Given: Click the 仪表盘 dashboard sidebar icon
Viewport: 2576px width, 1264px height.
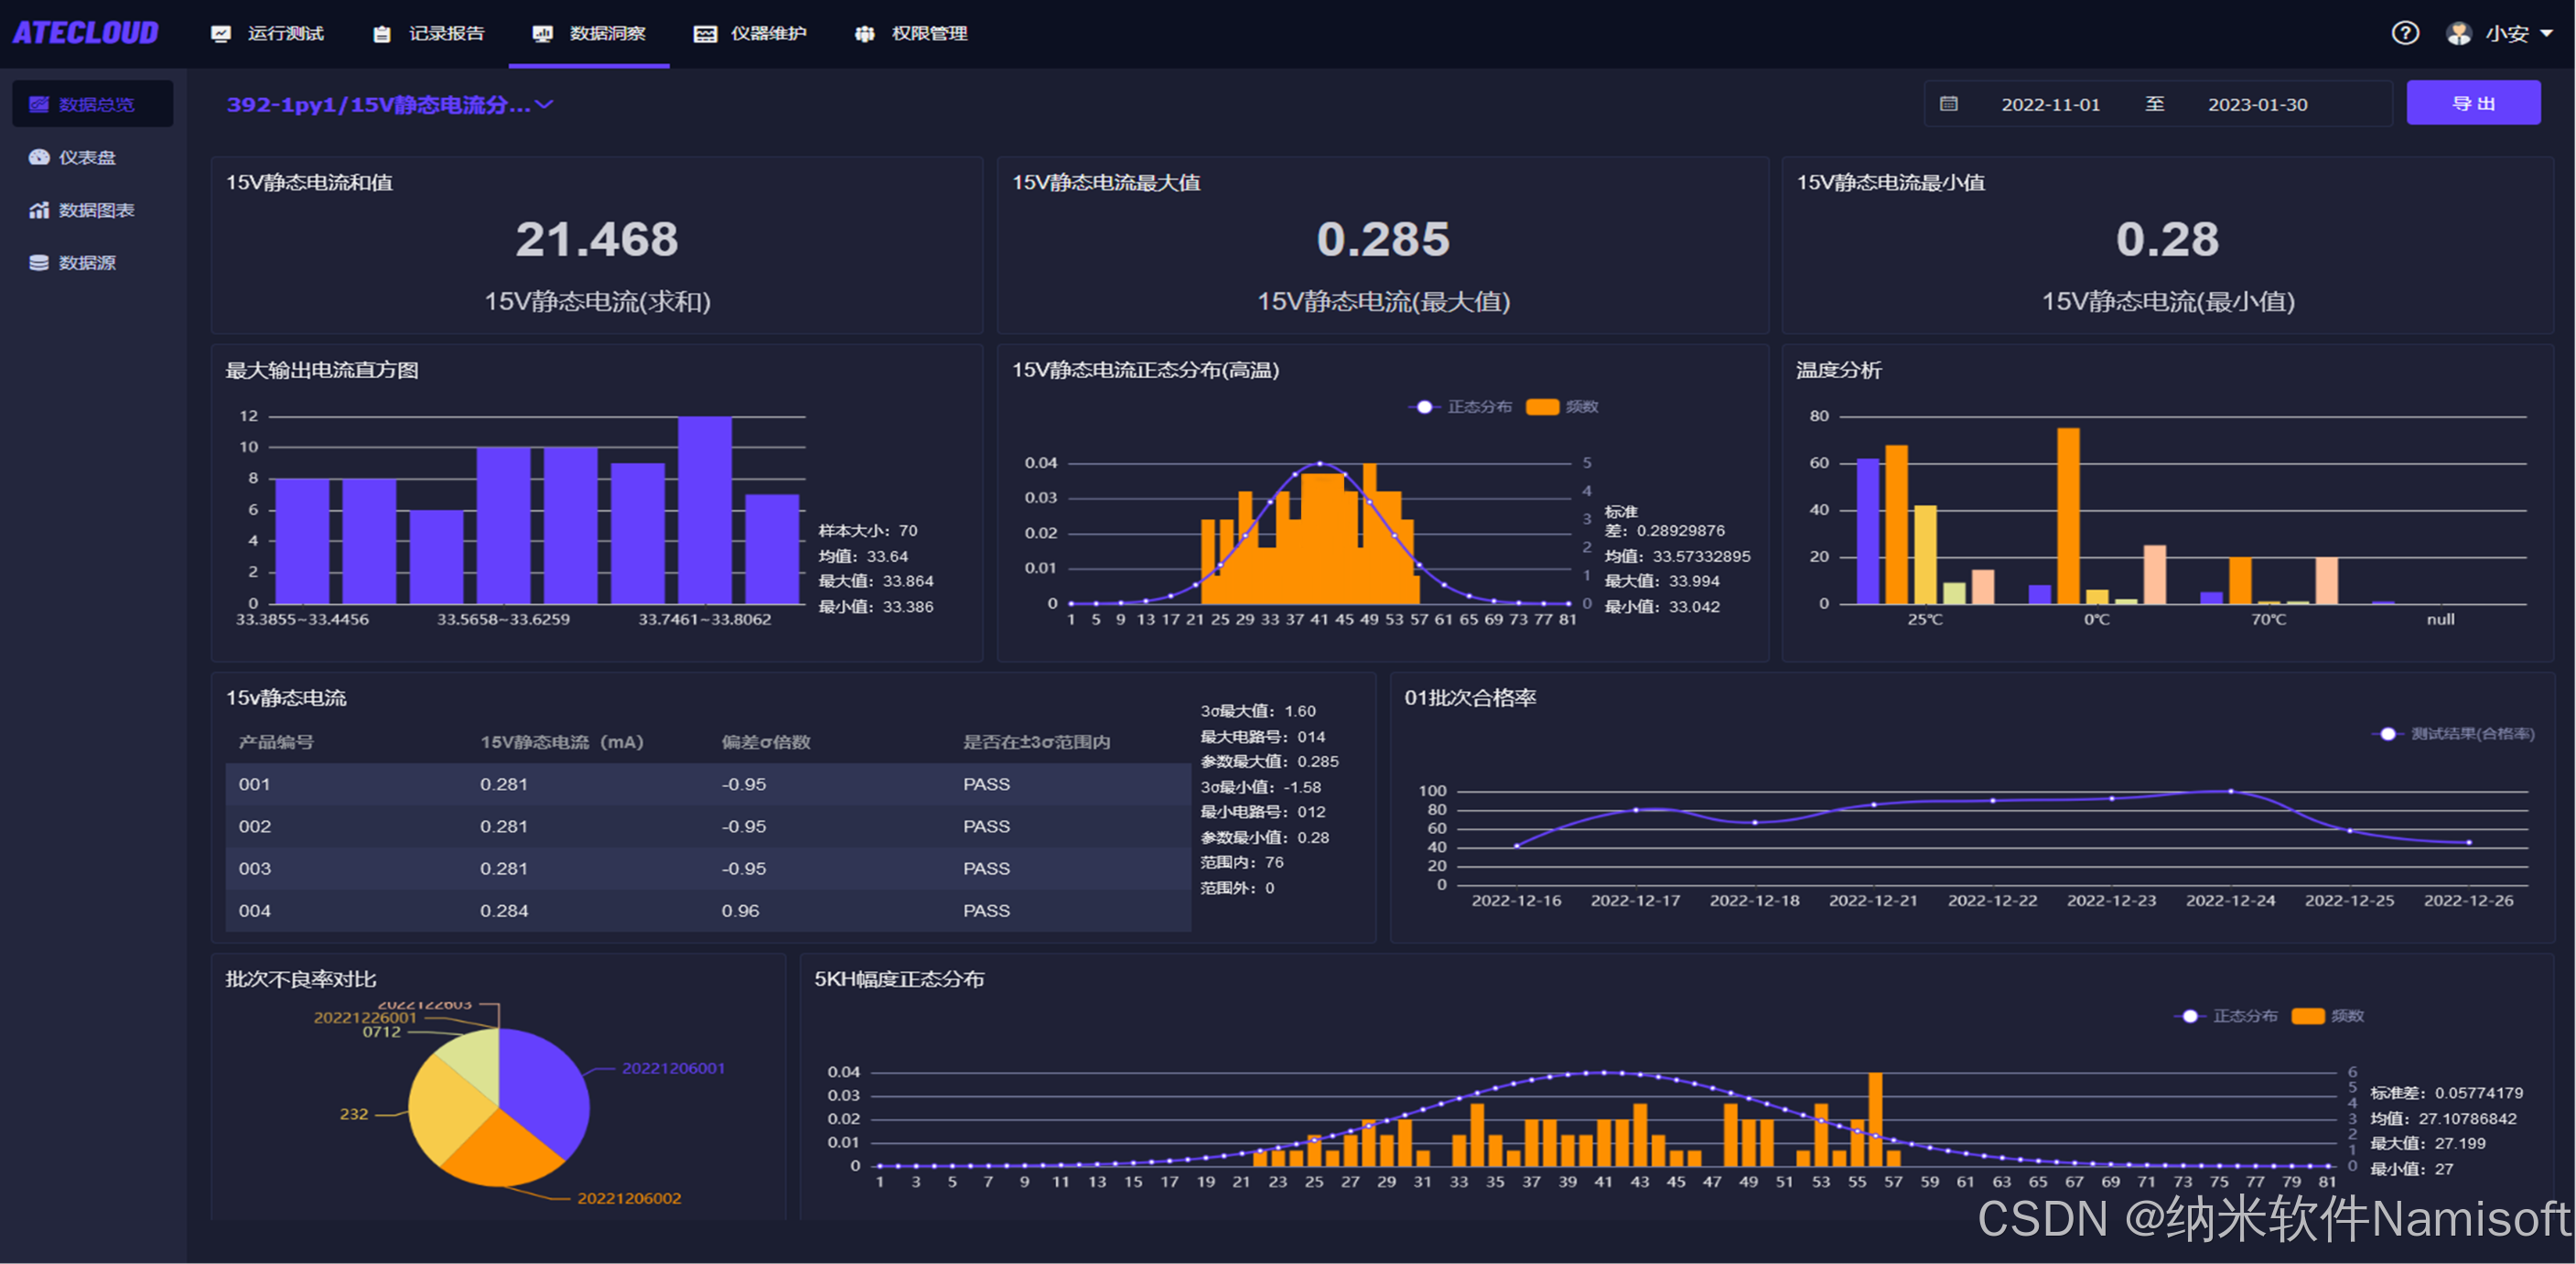Looking at the screenshot, I should (x=39, y=157).
